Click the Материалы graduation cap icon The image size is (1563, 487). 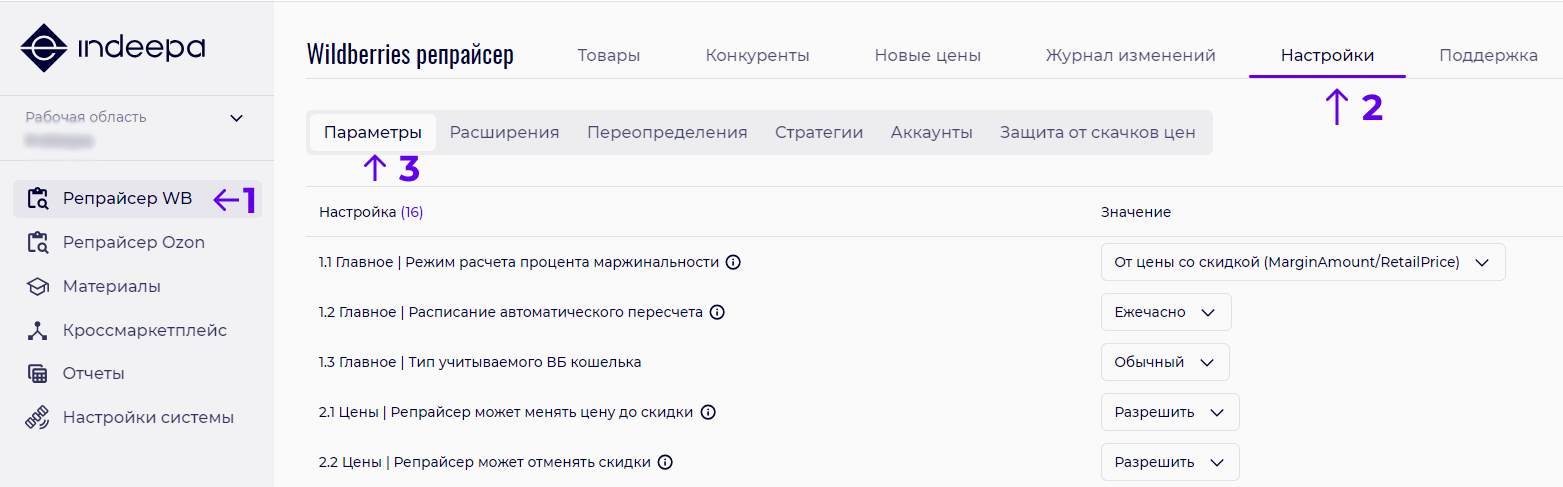pos(38,287)
